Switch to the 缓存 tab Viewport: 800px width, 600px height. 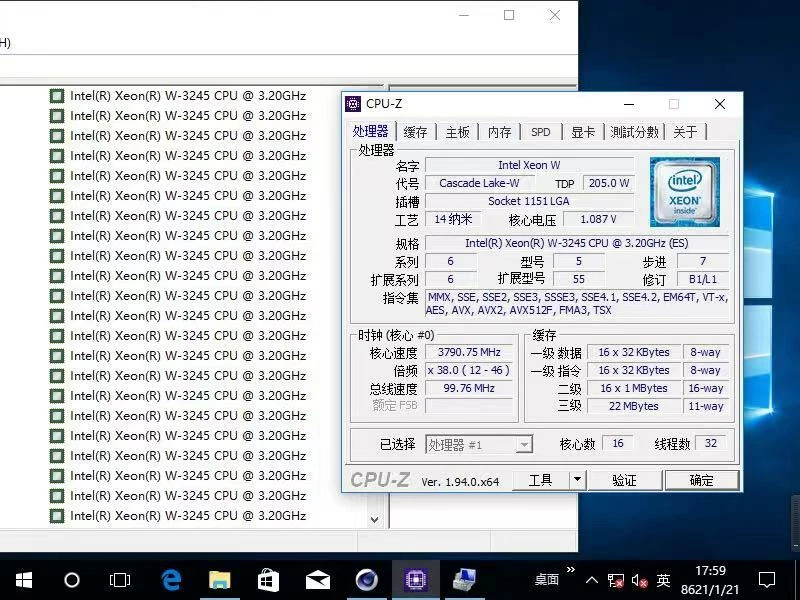415,132
